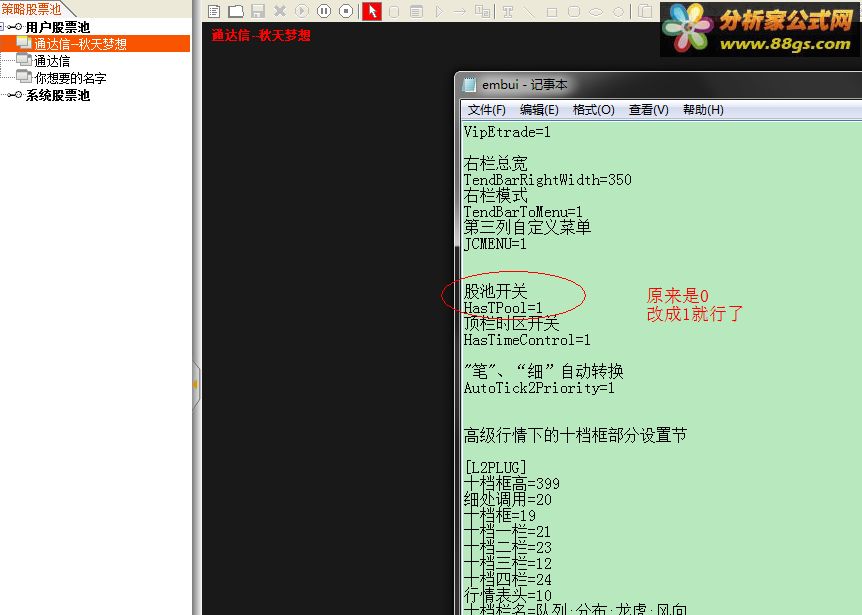Click the 十档一栏=21 line
The height and width of the screenshot is (615, 862).
tap(507, 531)
